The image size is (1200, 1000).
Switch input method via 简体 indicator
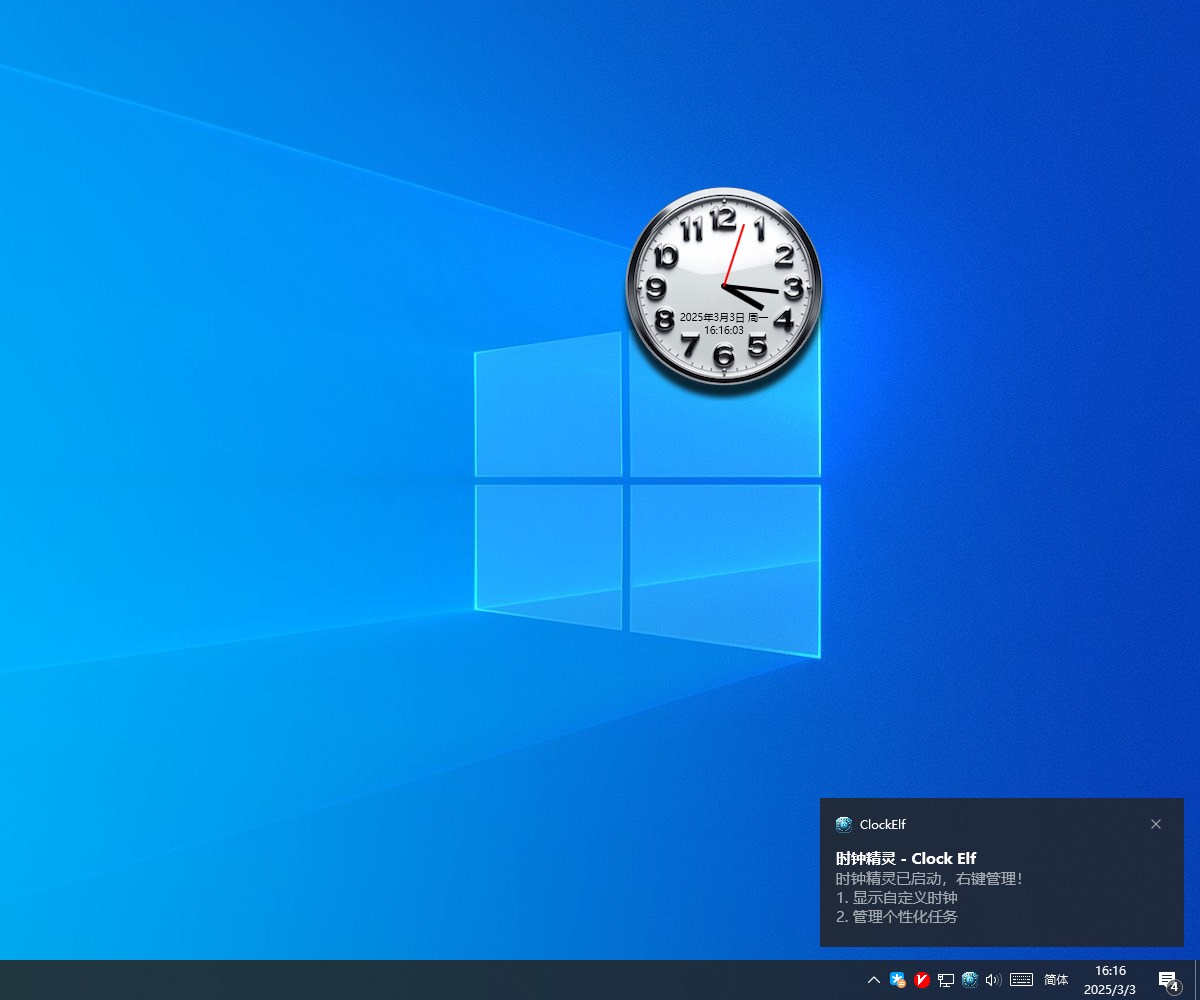[x=1056, y=980]
